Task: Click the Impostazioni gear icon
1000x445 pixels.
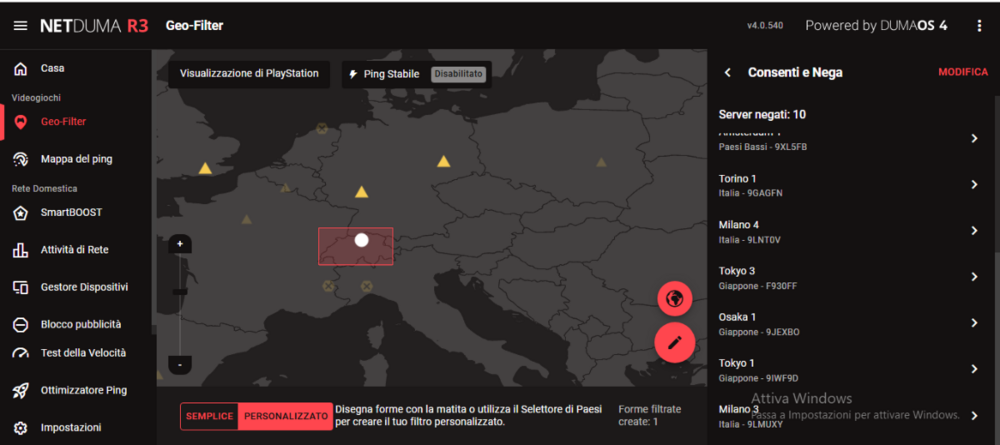Action: coord(20,428)
